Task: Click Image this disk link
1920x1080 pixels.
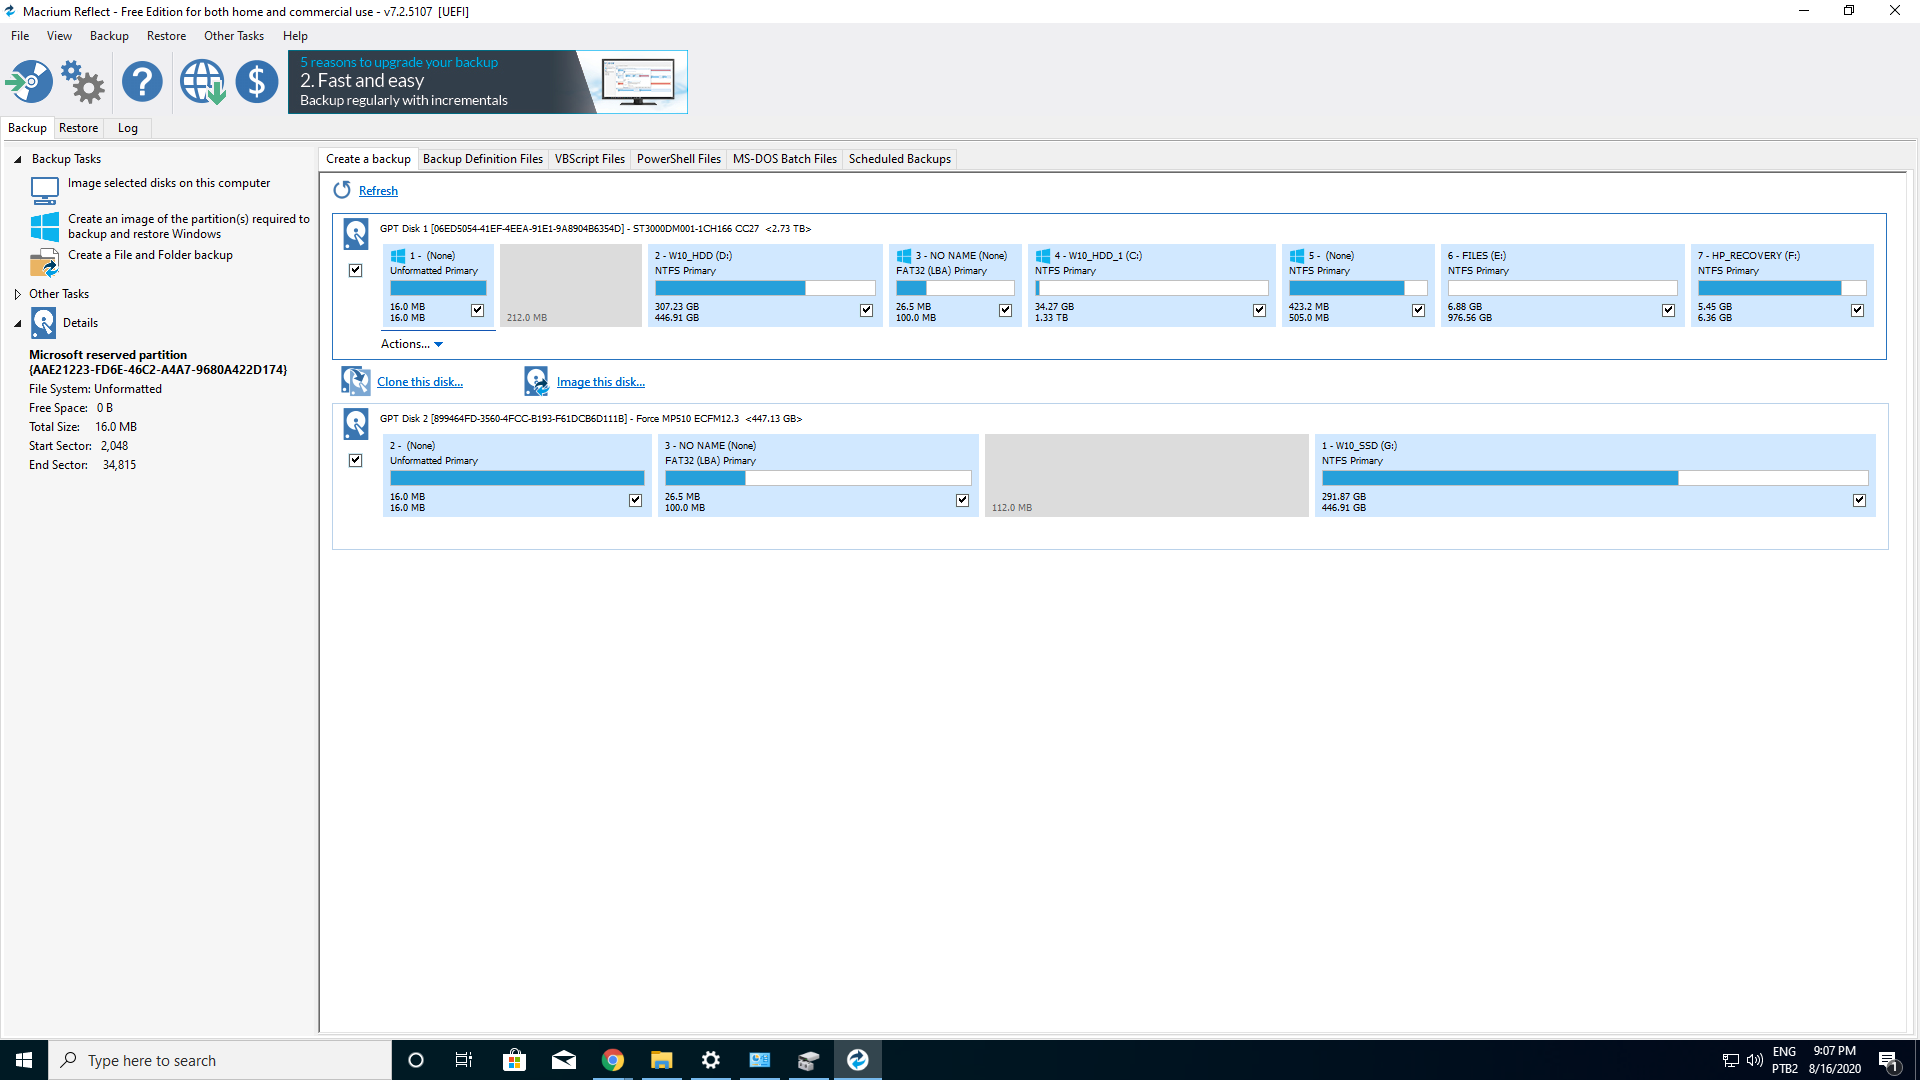Action: [x=601, y=382]
